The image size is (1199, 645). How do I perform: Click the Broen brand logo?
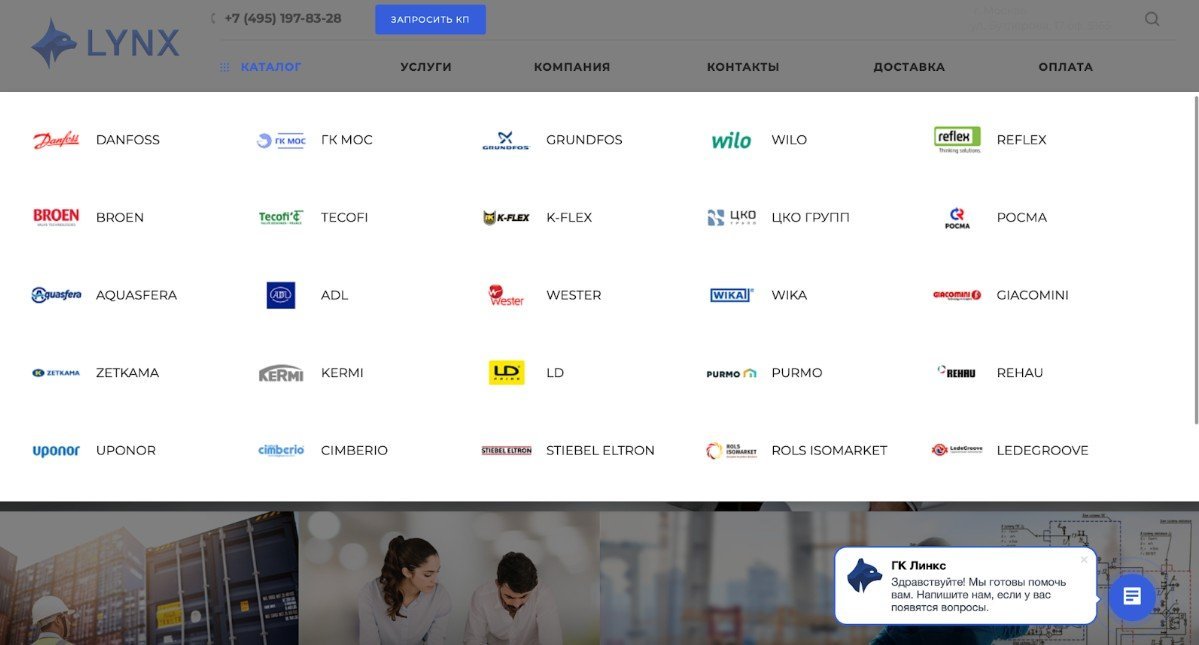pyautogui.click(x=56, y=217)
